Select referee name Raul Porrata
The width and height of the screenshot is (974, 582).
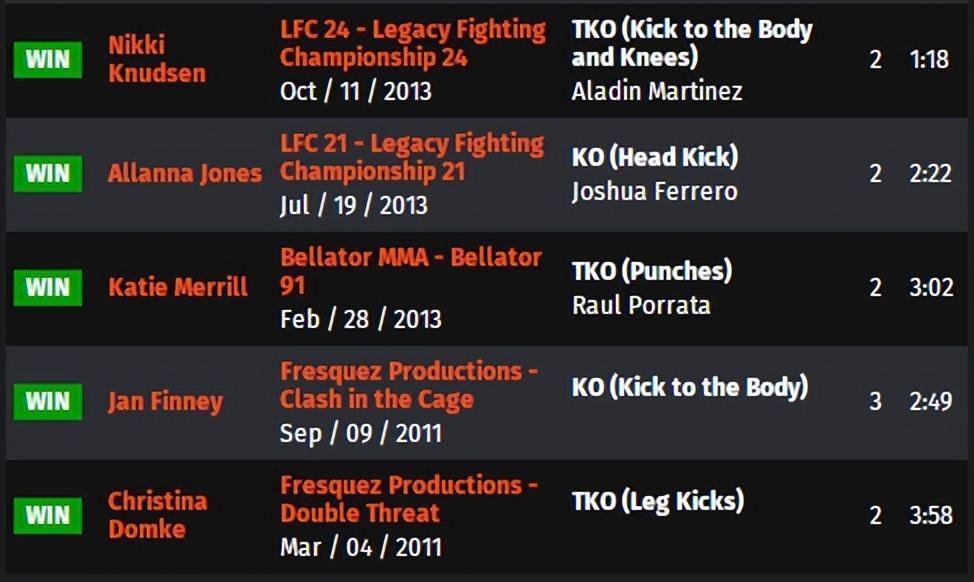(x=641, y=305)
